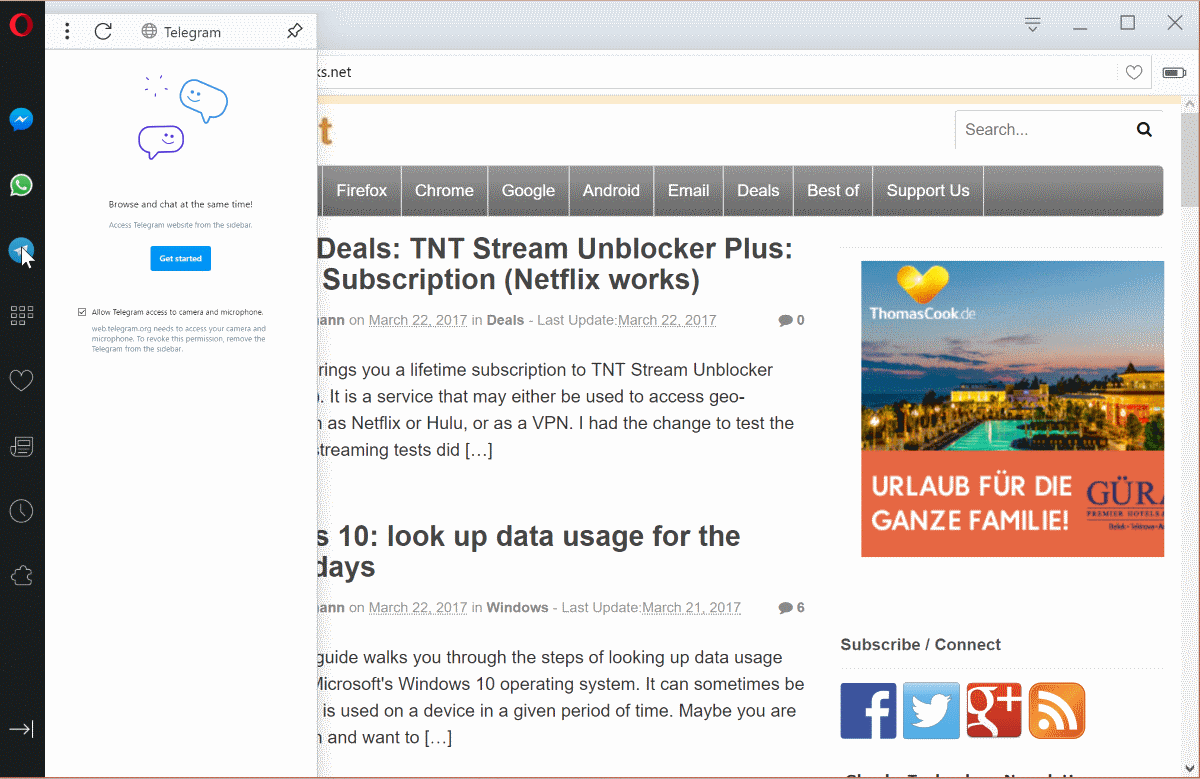
Task: Open the TNT Stream Unblocker Plus article
Action: tap(555, 263)
